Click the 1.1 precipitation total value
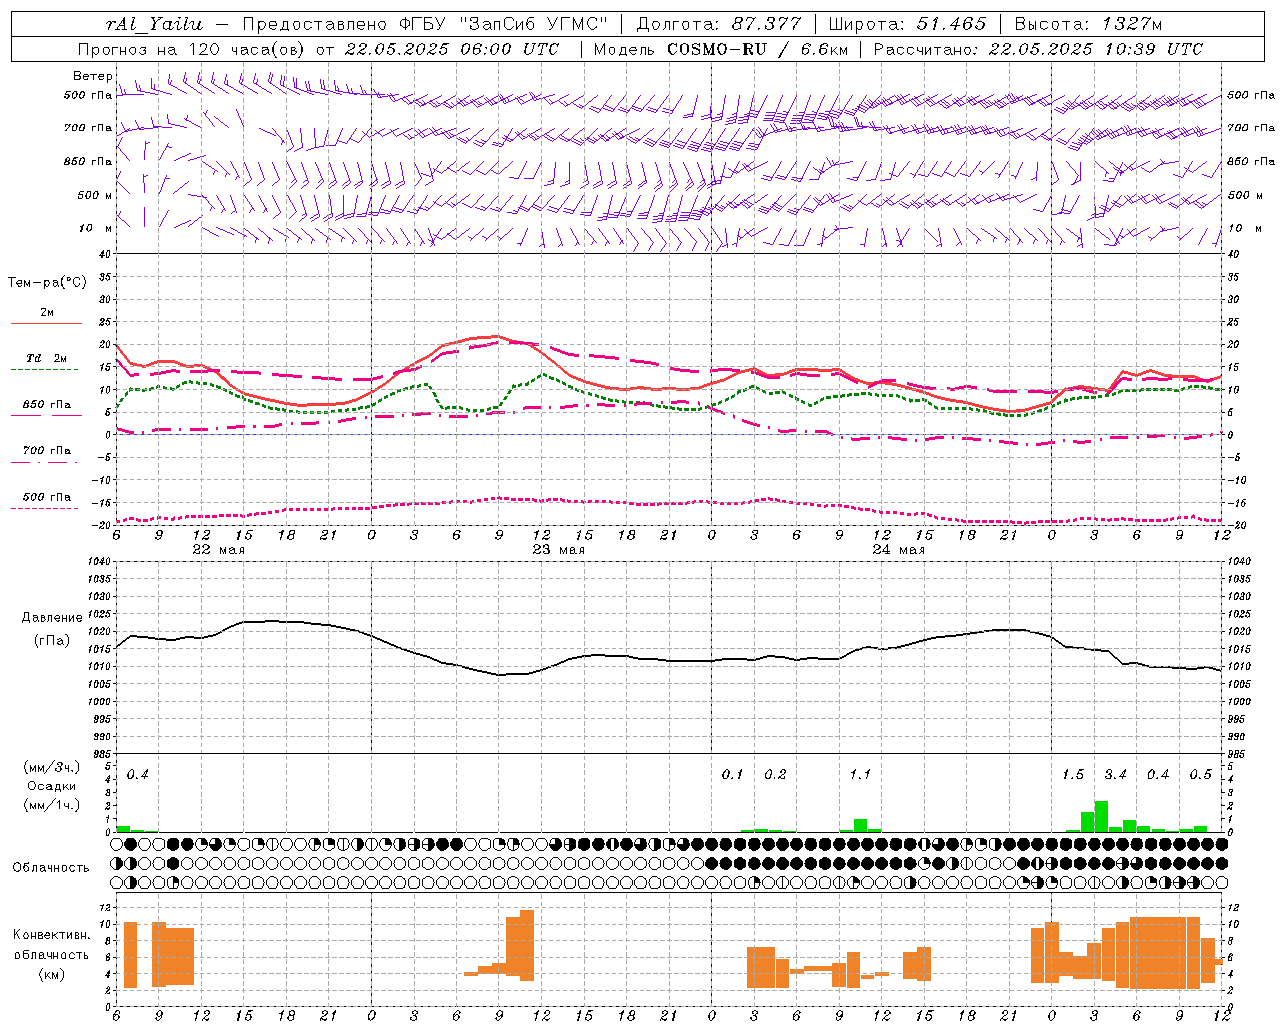This screenshot has height=1024, width=1280. 860,775
